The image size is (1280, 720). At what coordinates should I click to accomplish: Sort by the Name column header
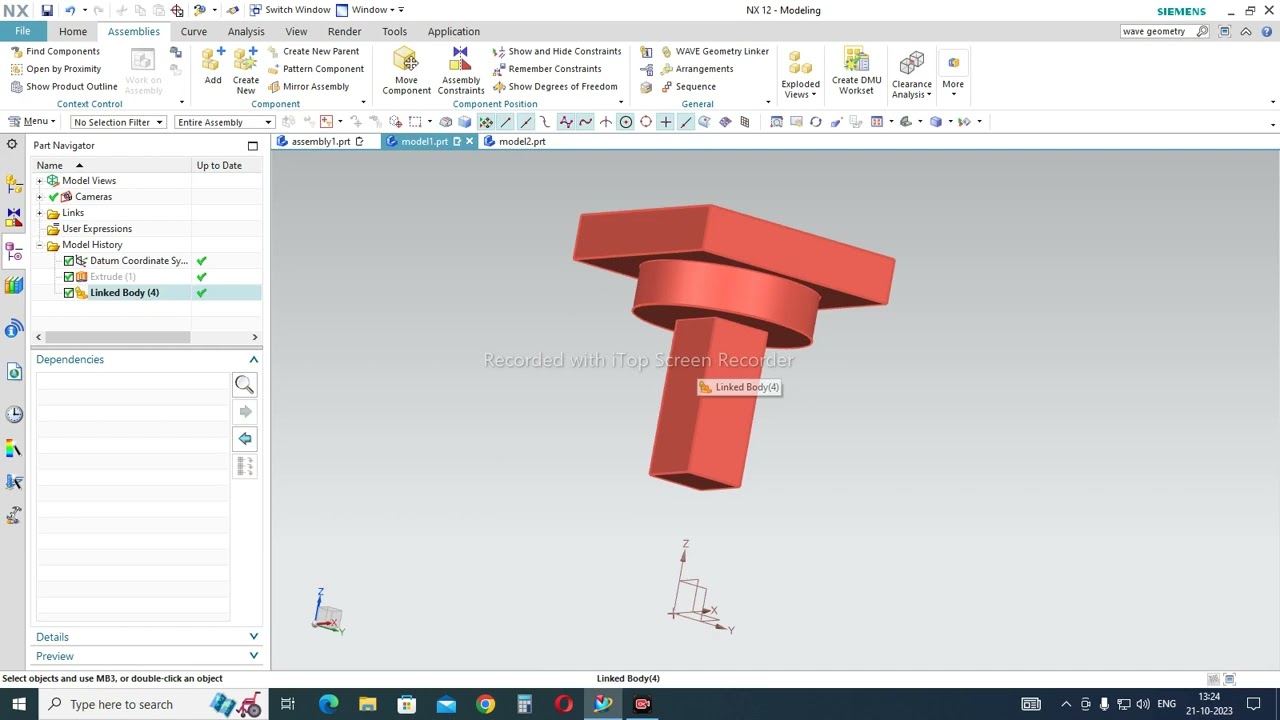click(x=112, y=165)
